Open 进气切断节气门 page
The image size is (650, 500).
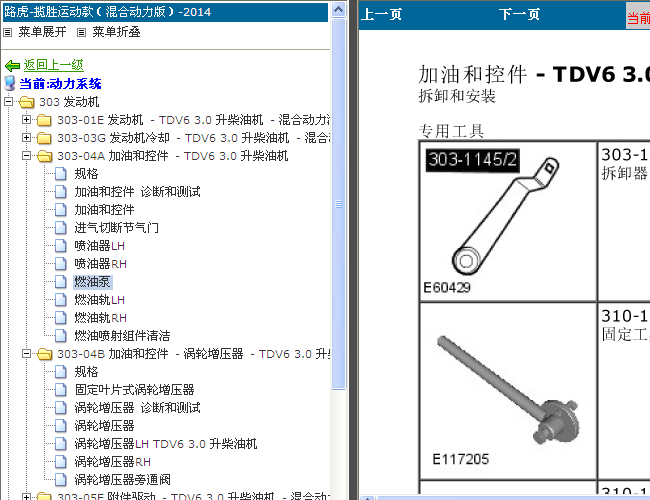coord(116,228)
